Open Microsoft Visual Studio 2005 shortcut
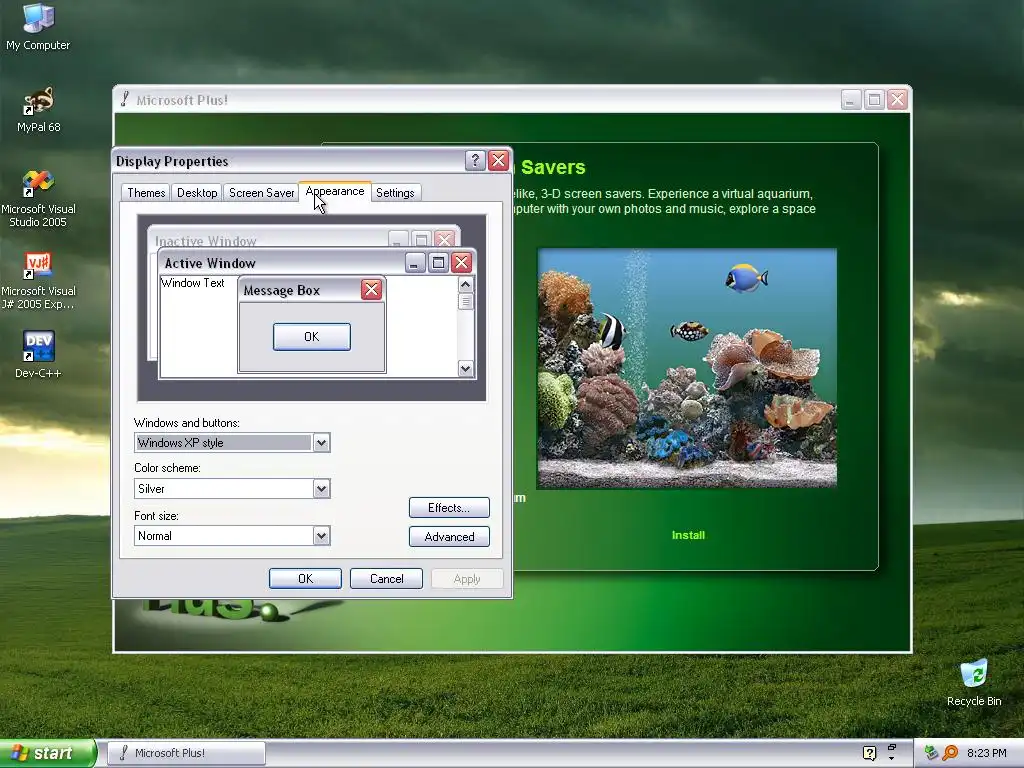 coord(38,198)
